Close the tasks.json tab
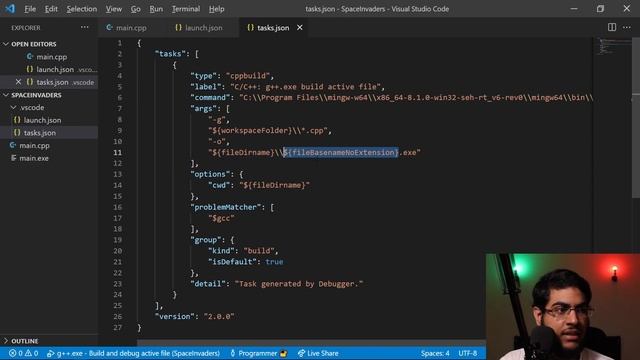The height and width of the screenshot is (360, 640). [x=300, y=27]
